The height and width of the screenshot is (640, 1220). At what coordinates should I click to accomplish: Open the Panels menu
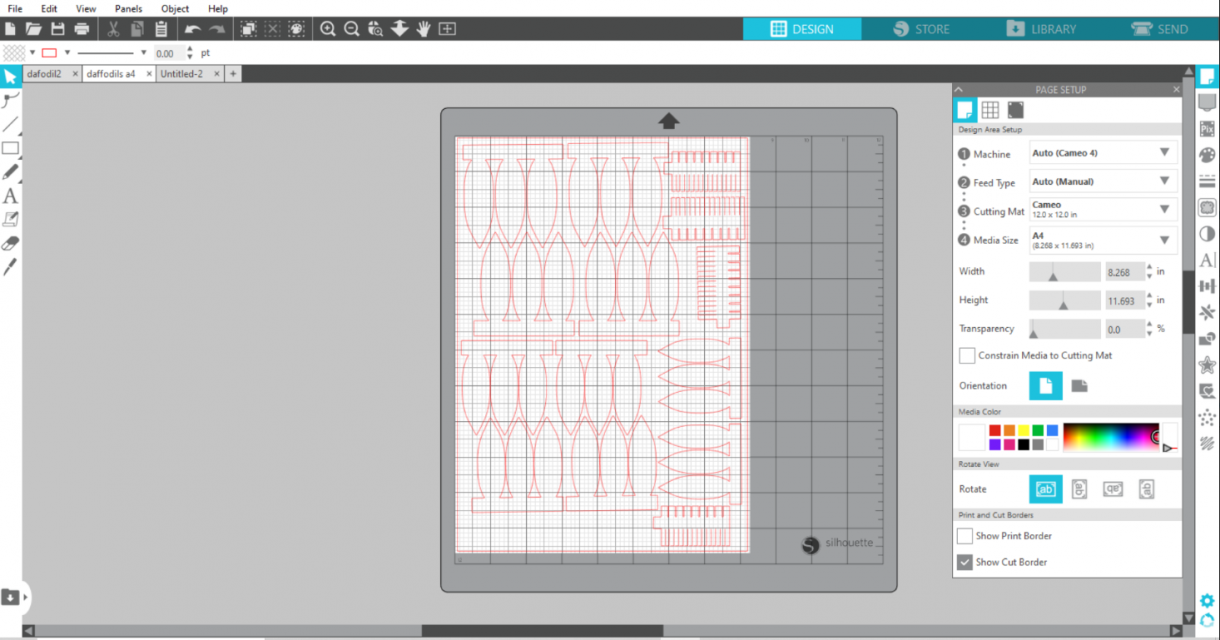click(128, 8)
